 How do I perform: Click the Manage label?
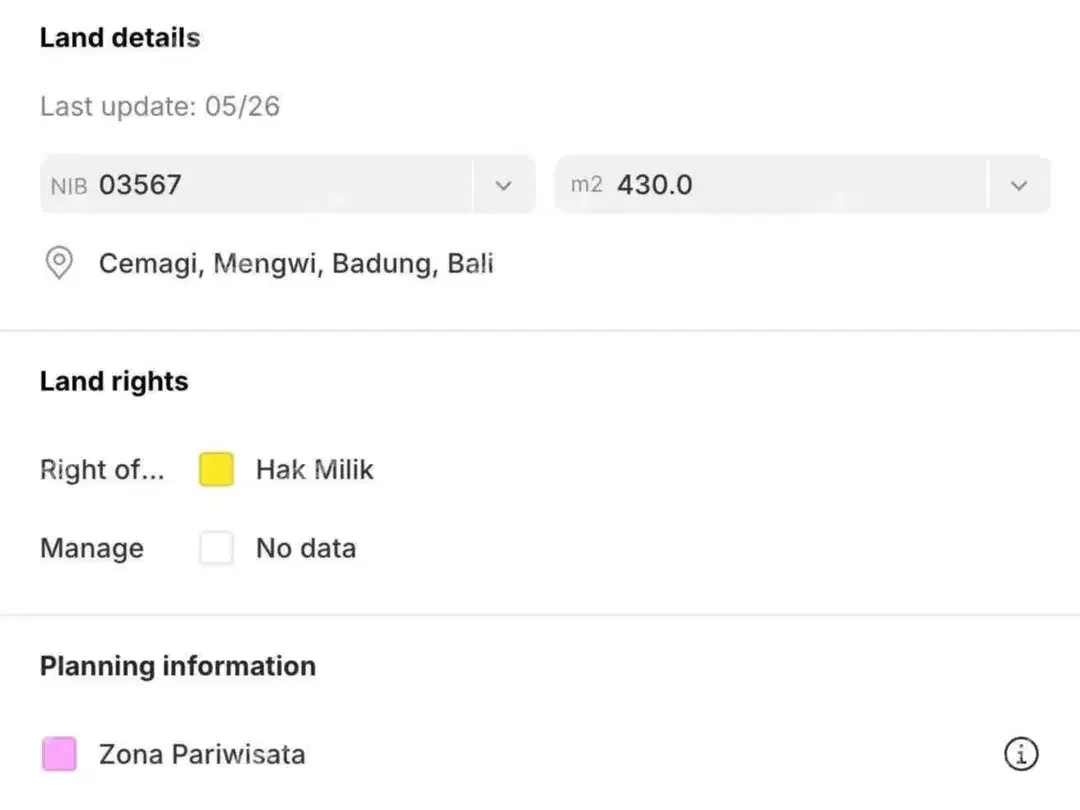tap(92, 549)
